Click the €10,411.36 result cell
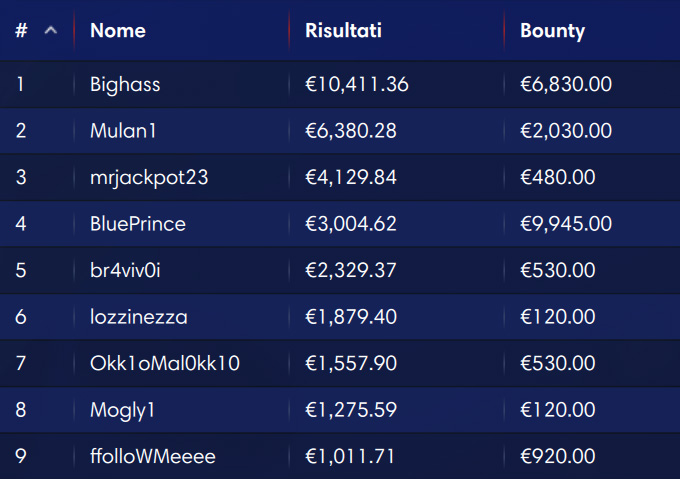The height and width of the screenshot is (479, 680). pos(357,84)
